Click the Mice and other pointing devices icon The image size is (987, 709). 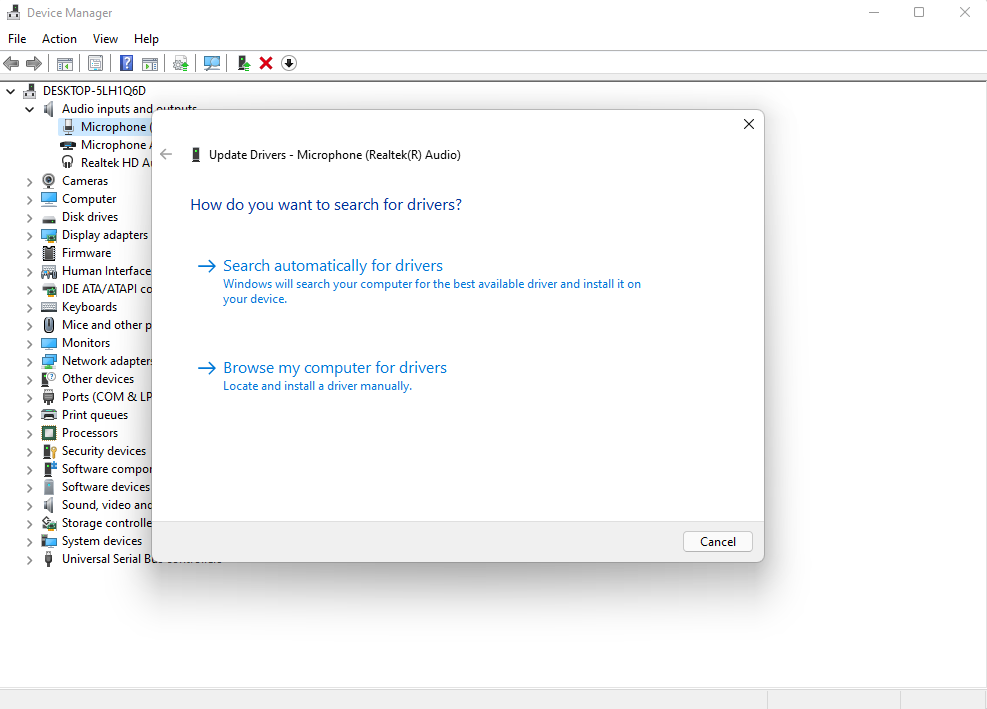pyautogui.click(x=48, y=325)
